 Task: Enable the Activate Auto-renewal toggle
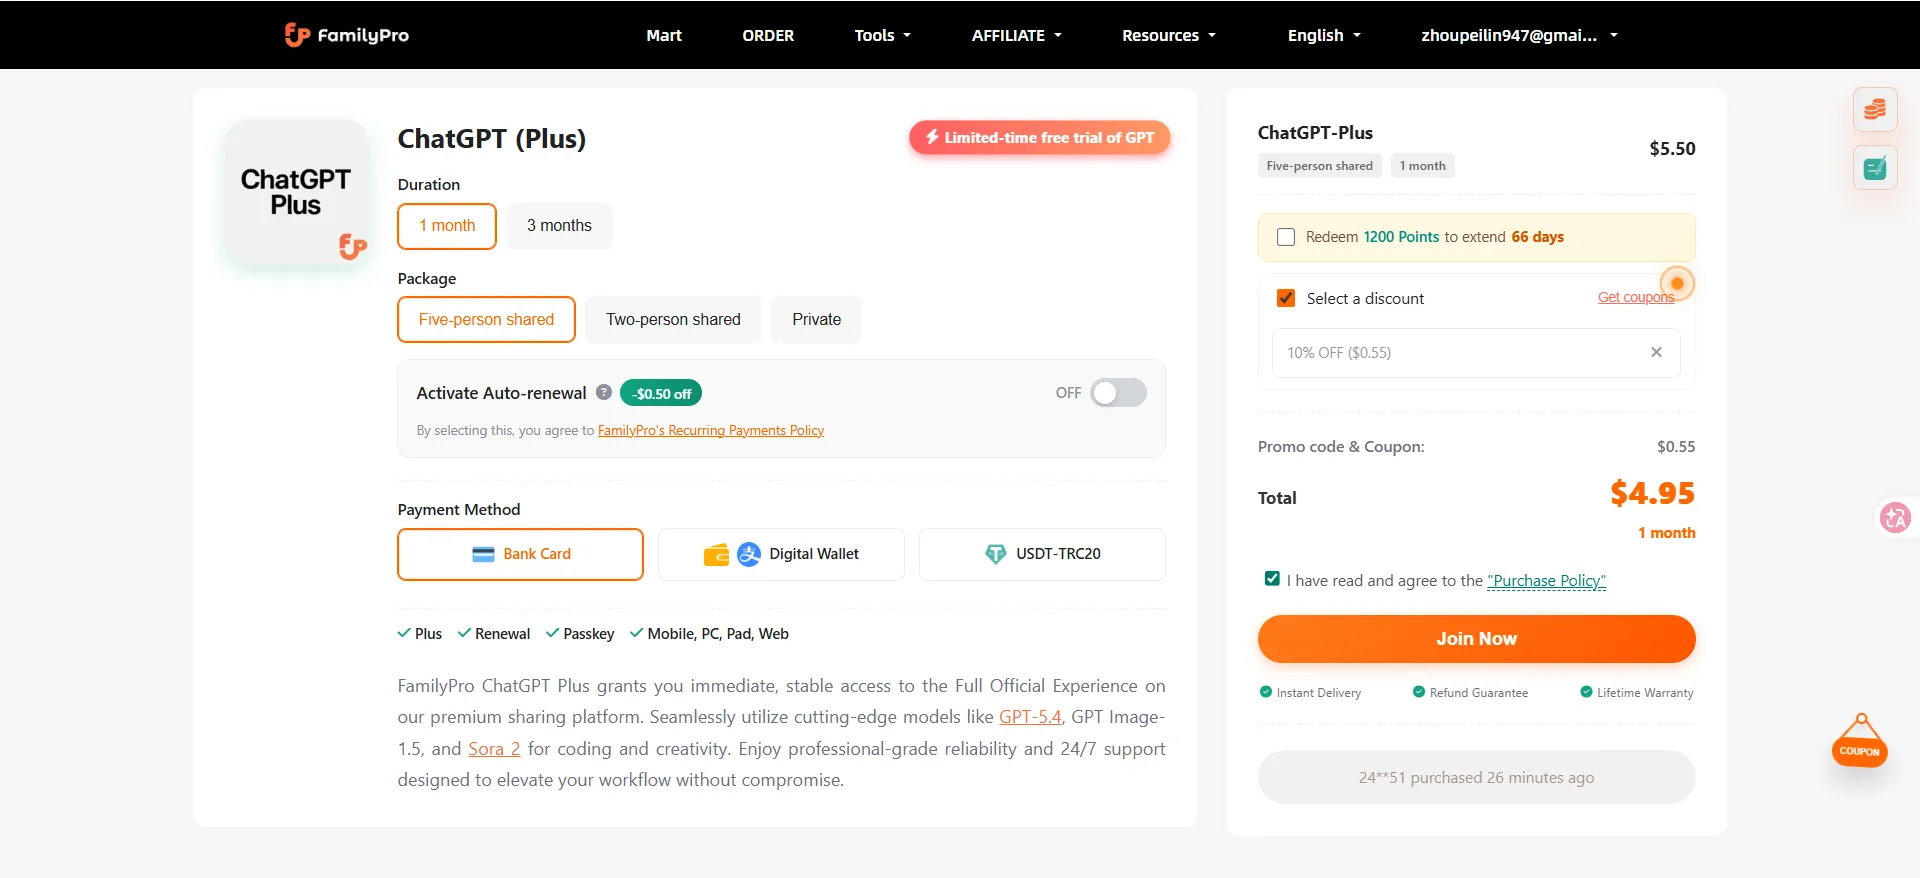[x=1118, y=393]
